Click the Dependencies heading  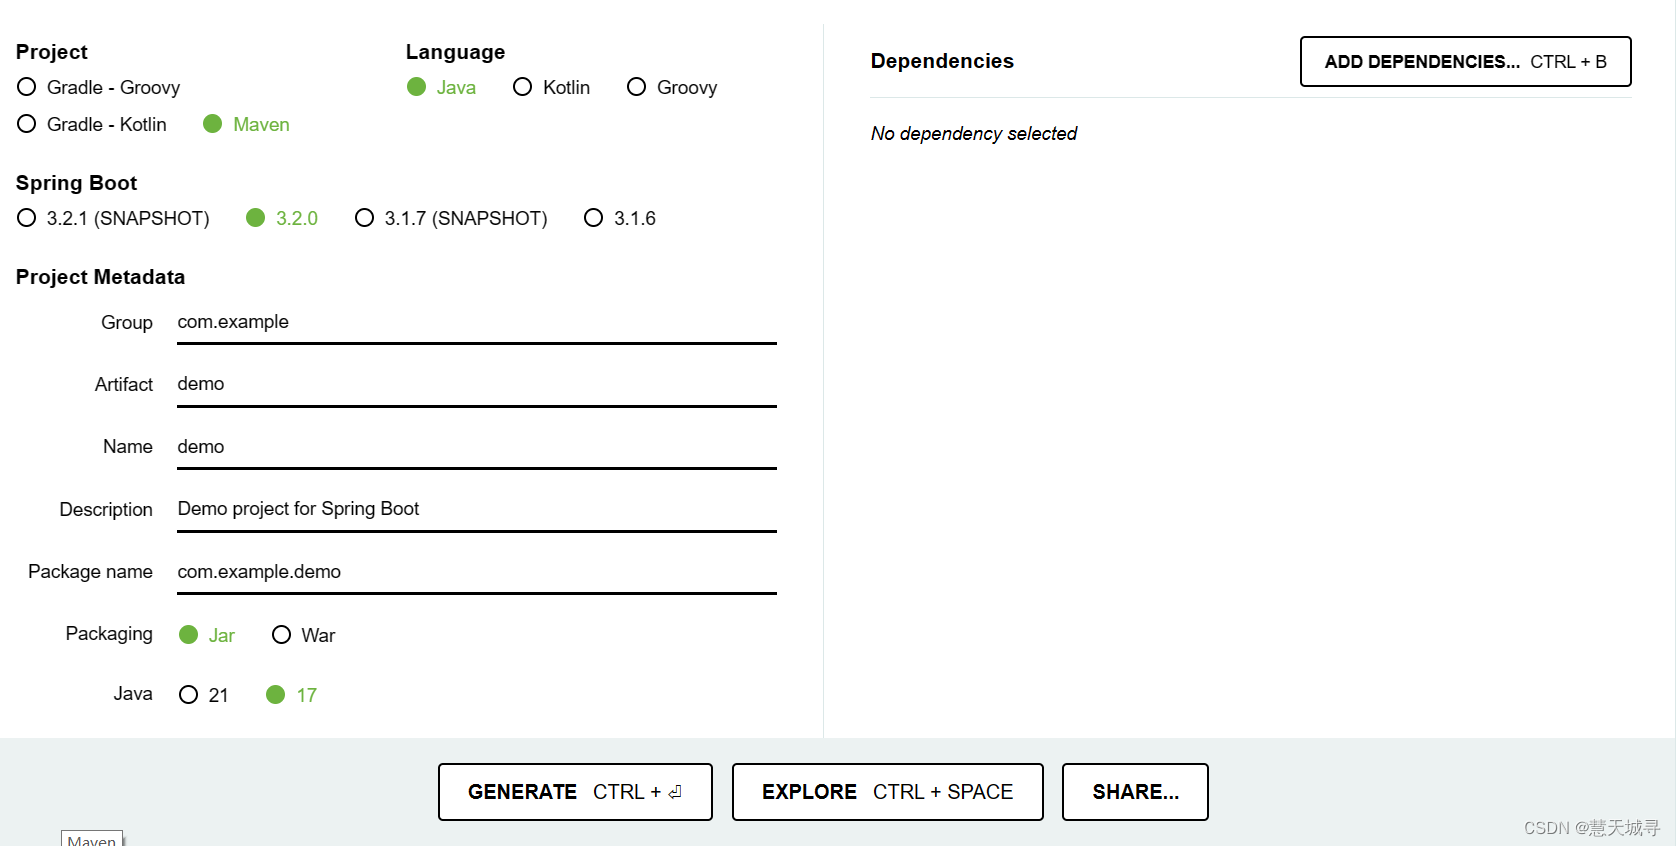pyautogui.click(x=942, y=61)
